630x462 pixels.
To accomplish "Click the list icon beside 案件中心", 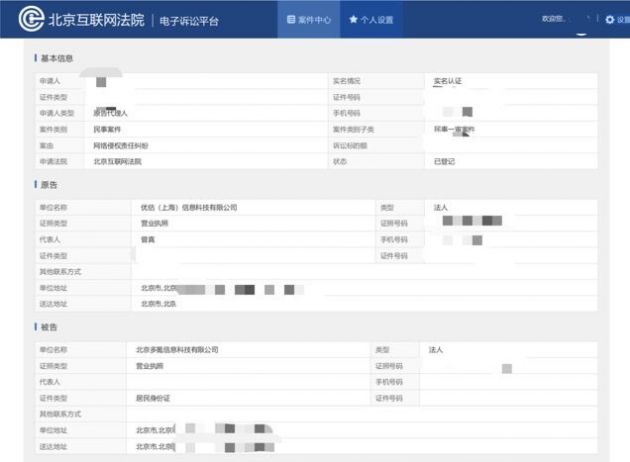I will (x=291, y=19).
